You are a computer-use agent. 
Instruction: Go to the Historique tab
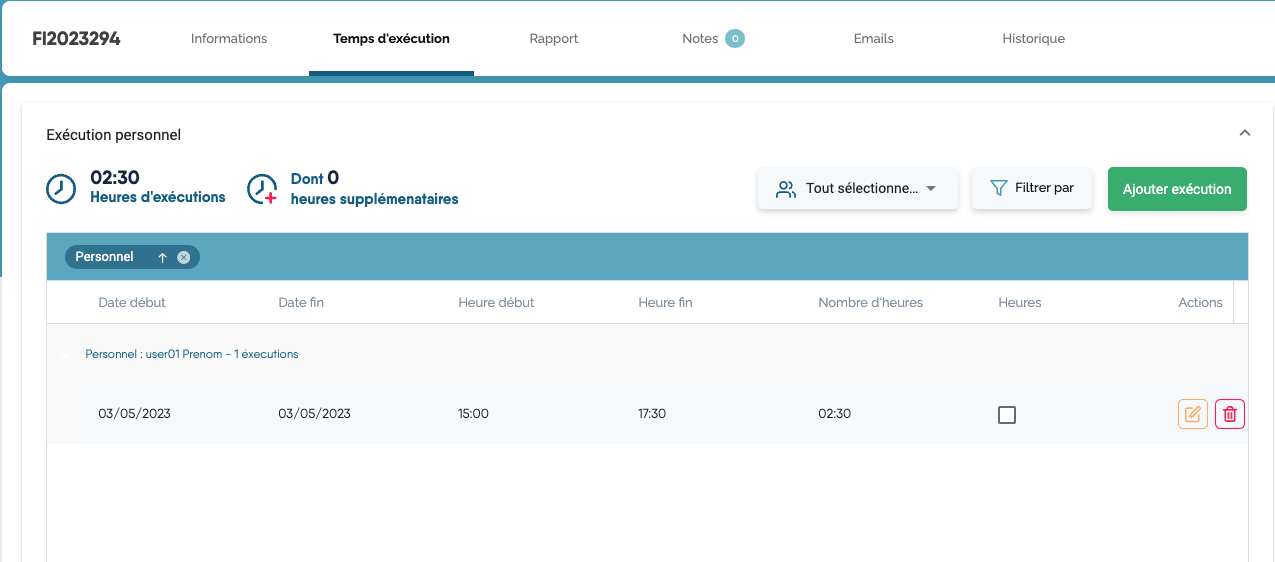pyautogui.click(x=1033, y=39)
